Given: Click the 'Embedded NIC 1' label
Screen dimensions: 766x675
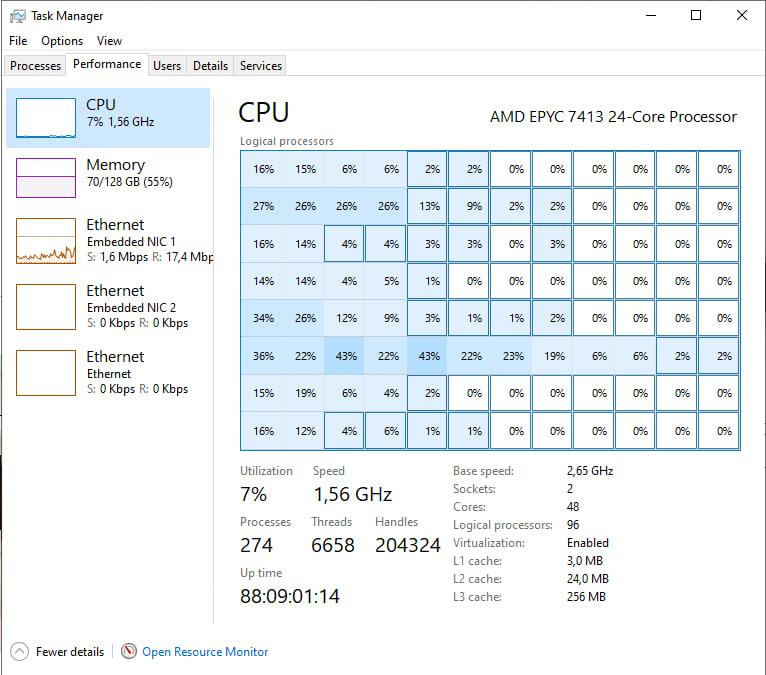Looking at the screenshot, I should pos(131,242).
